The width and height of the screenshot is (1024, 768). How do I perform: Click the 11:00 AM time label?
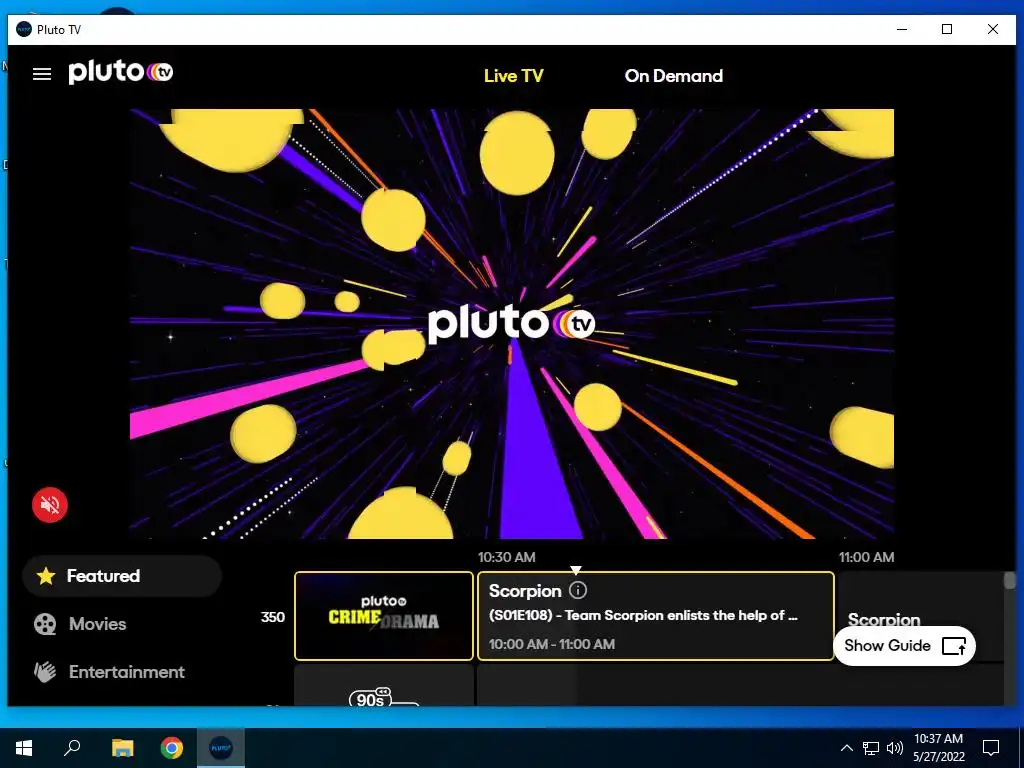click(867, 557)
